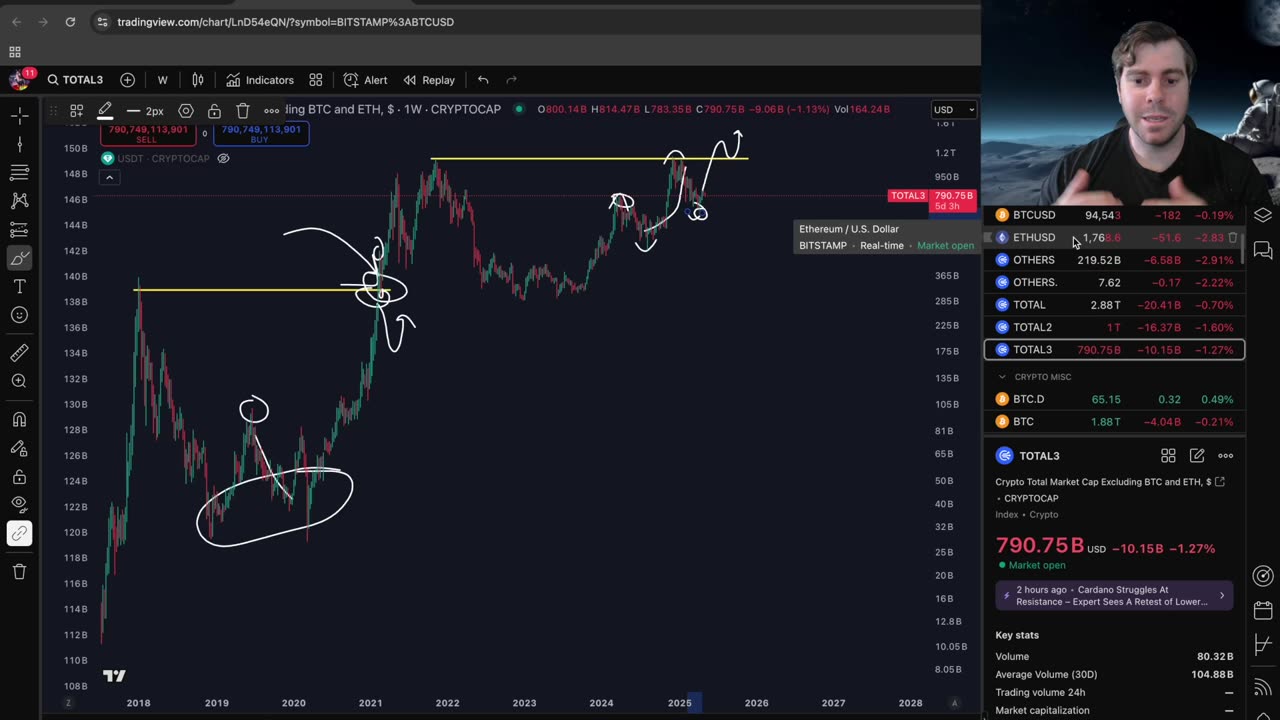The height and width of the screenshot is (720, 1280).
Task: Open the forecasting and measurement tools
Action: [x=19, y=230]
